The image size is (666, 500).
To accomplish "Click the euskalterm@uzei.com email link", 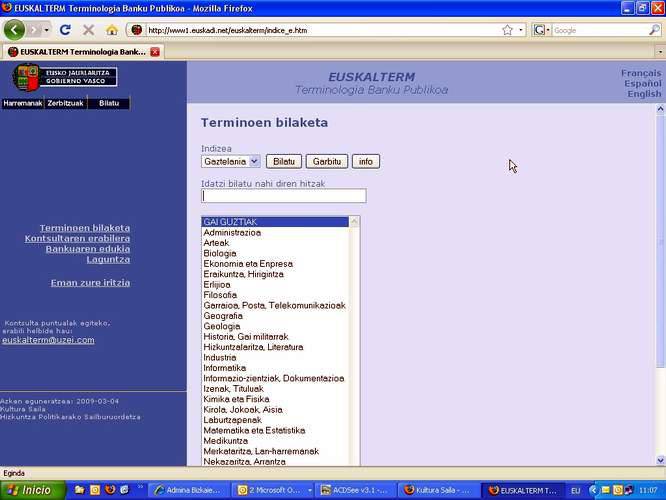I will point(48,340).
